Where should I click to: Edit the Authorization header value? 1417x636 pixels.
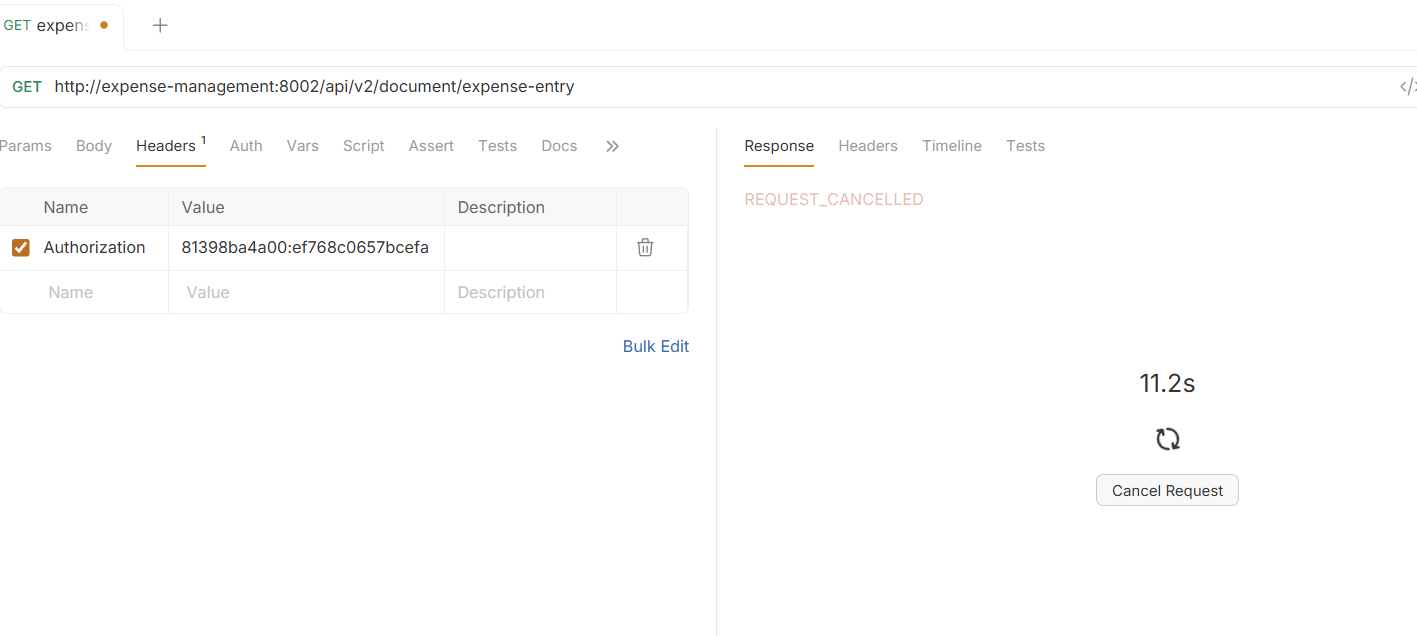(x=306, y=247)
